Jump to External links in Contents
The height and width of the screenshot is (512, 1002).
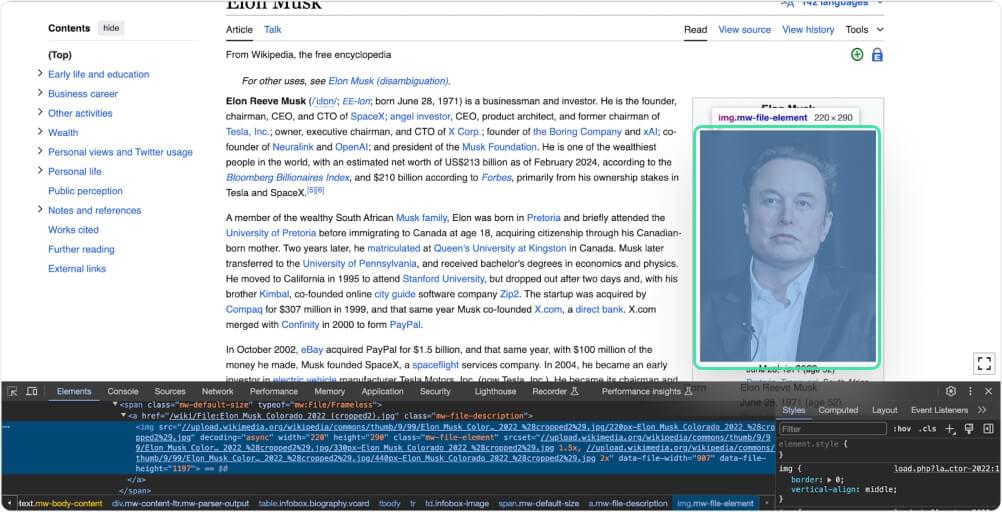tap(77, 268)
